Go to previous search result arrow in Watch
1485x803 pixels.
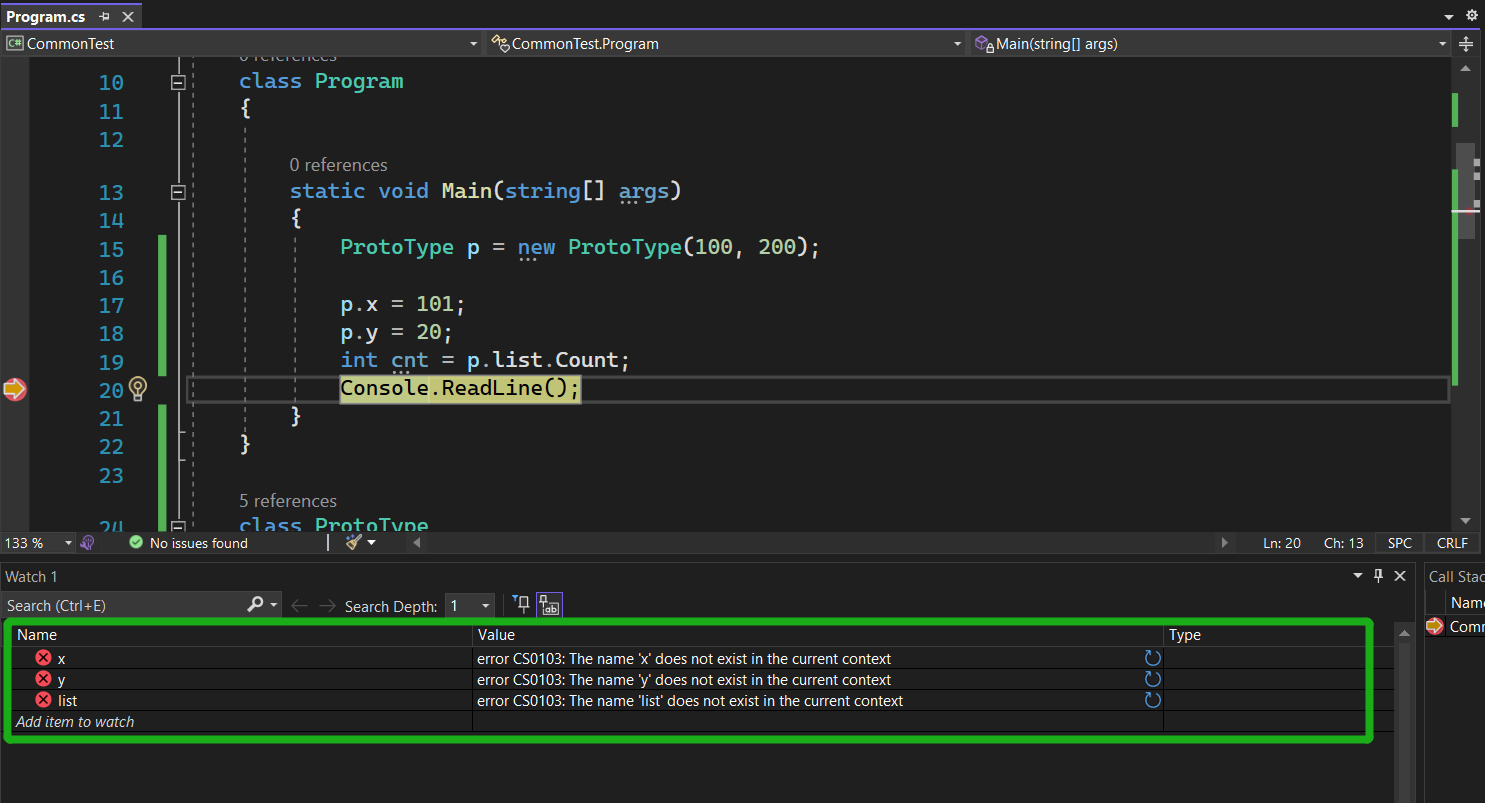coord(298,605)
